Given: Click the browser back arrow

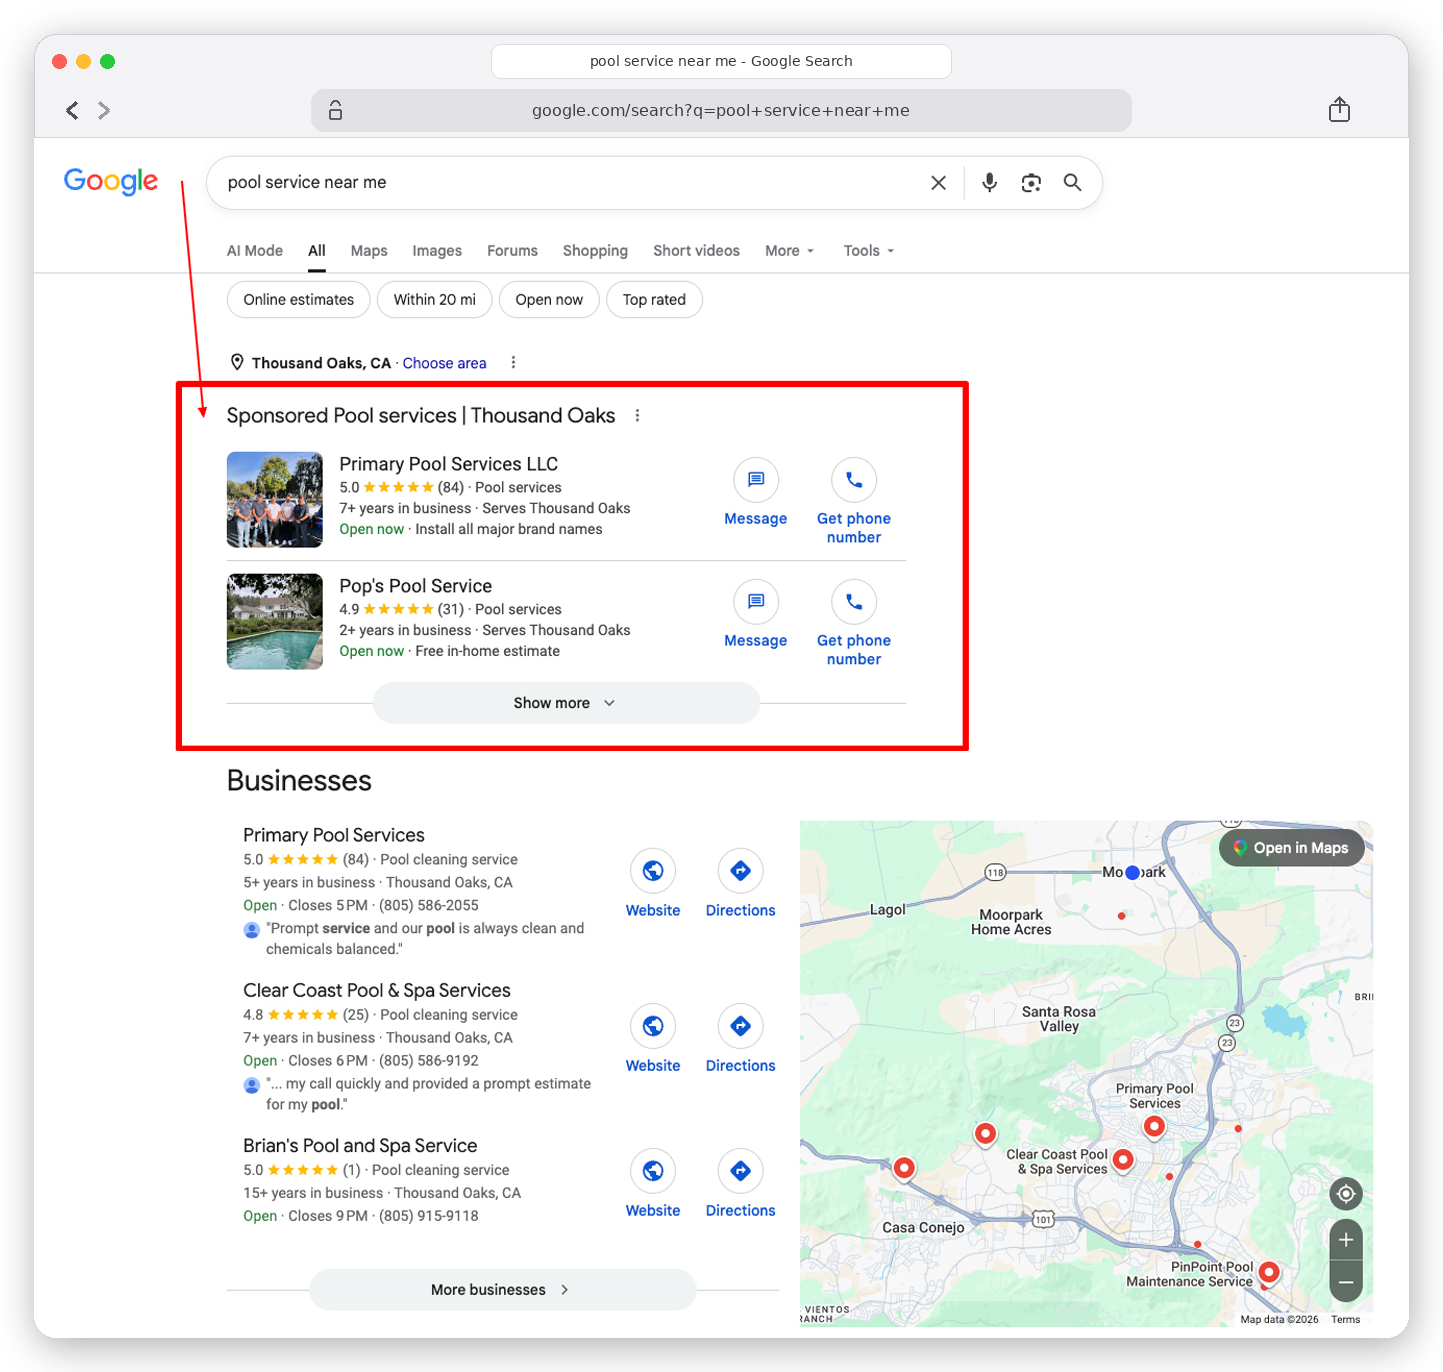Looking at the screenshot, I should pyautogui.click(x=72, y=110).
